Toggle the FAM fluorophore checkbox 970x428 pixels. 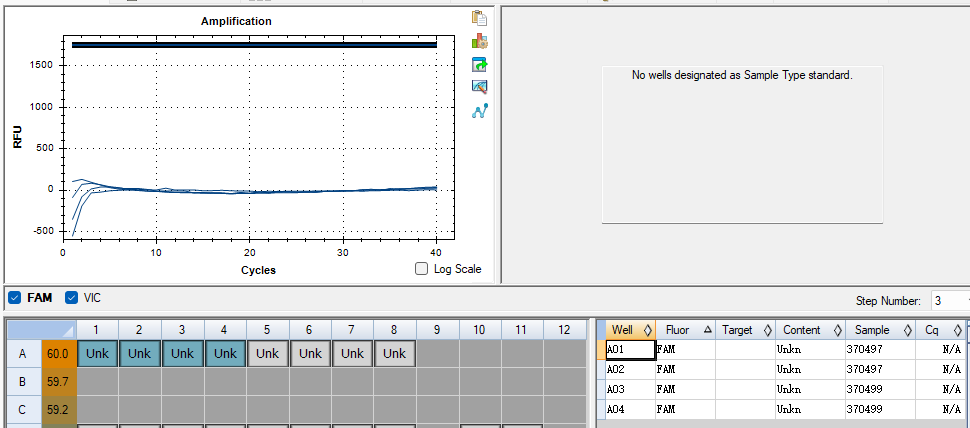click(x=15, y=298)
